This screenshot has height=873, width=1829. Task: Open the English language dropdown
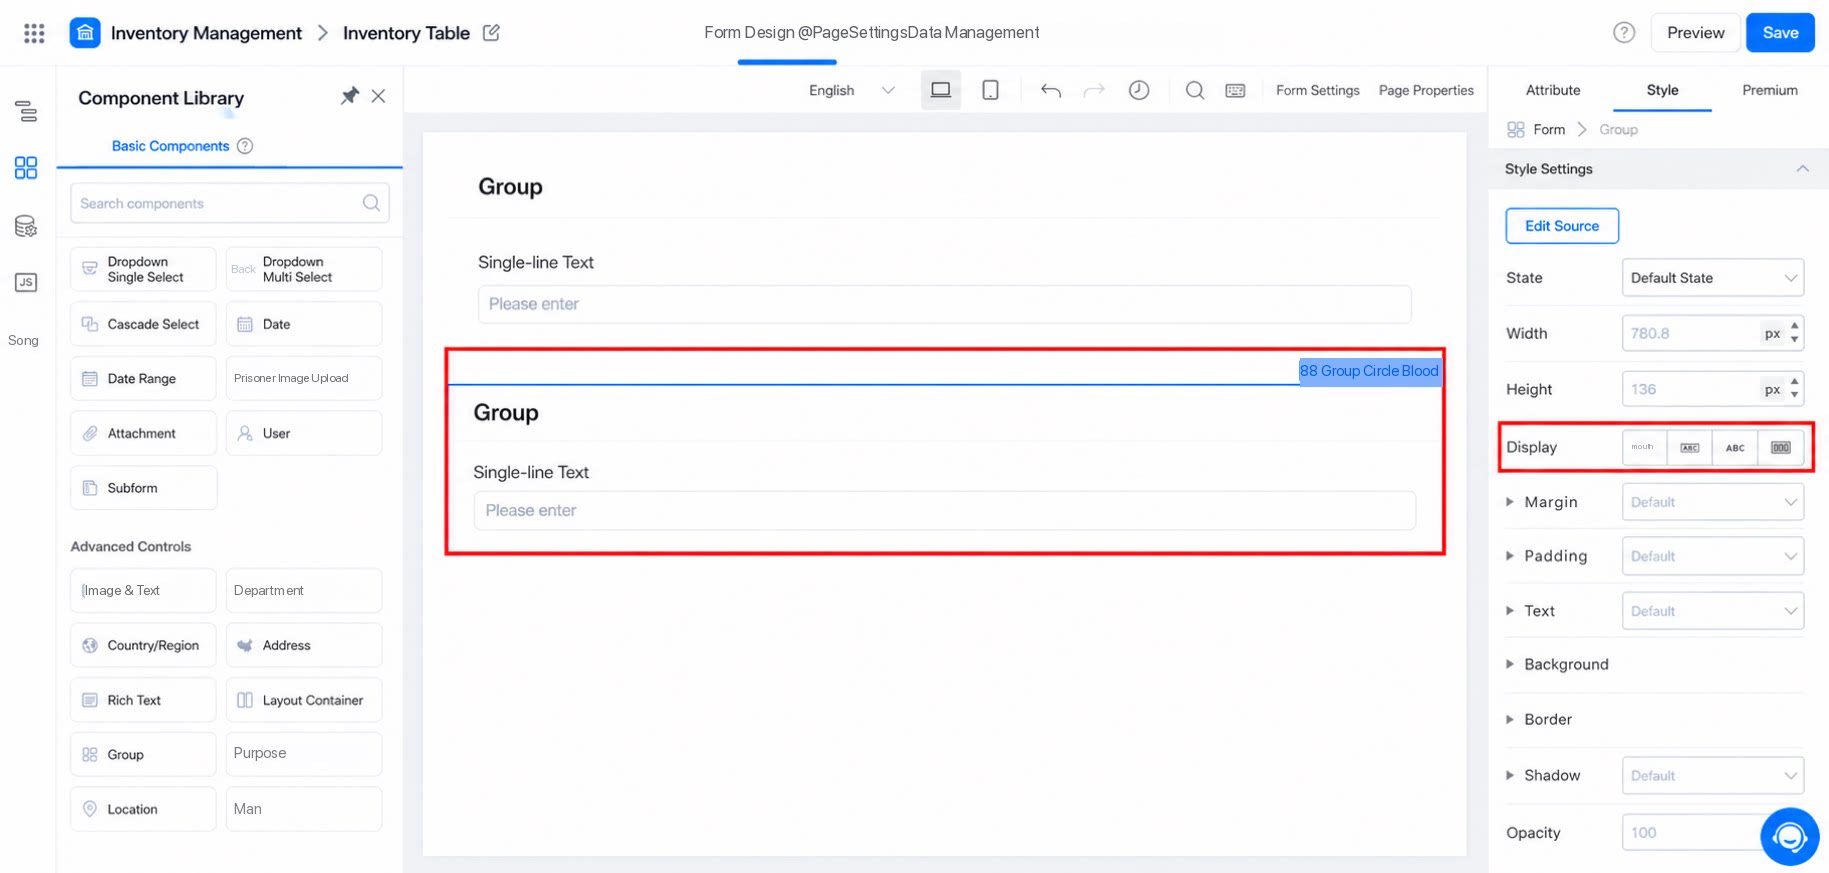(851, 90)
